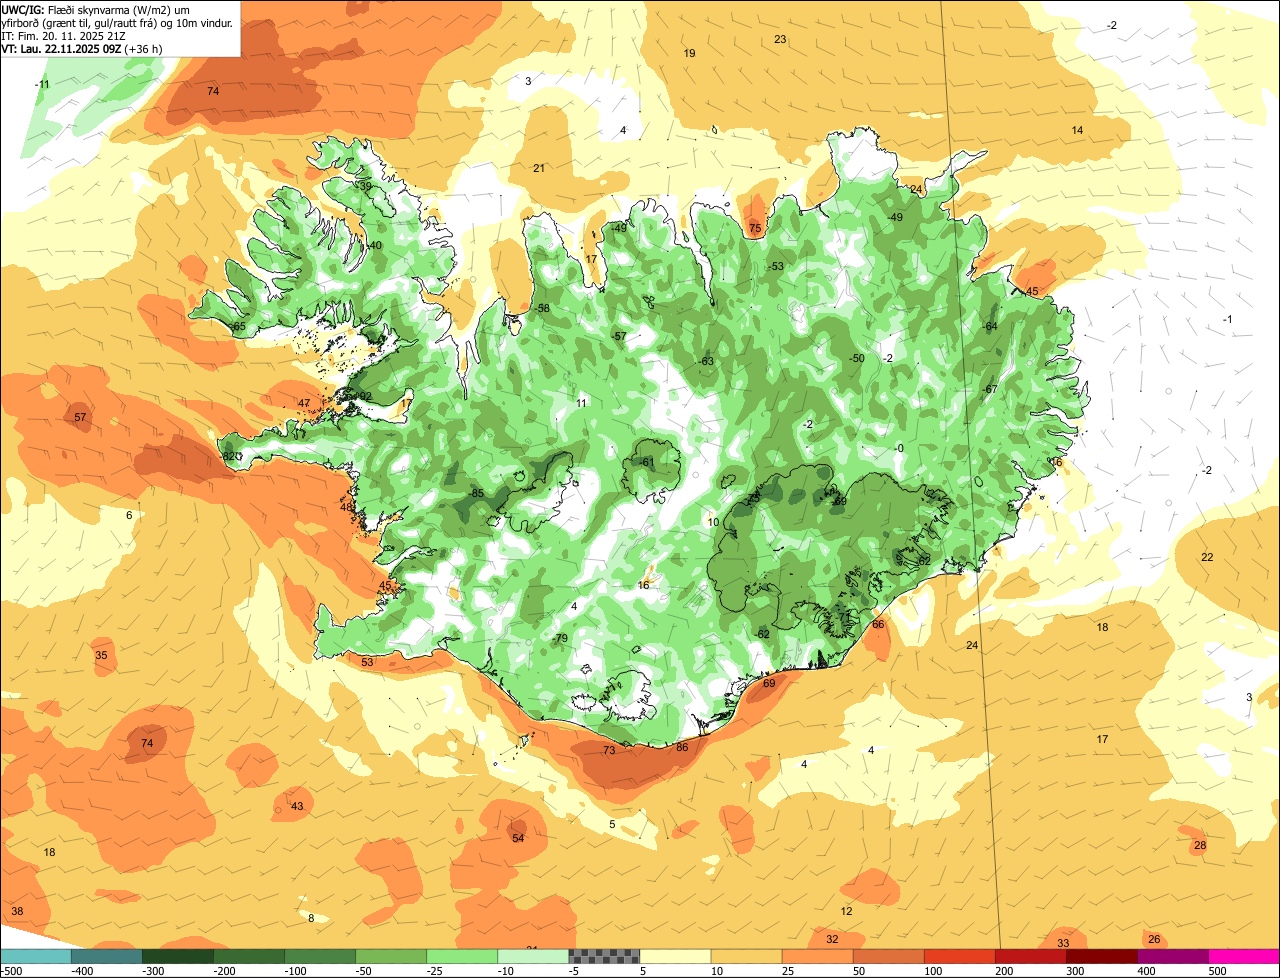Click the map value -85 in western Iceland

click(x=476, y=494)
